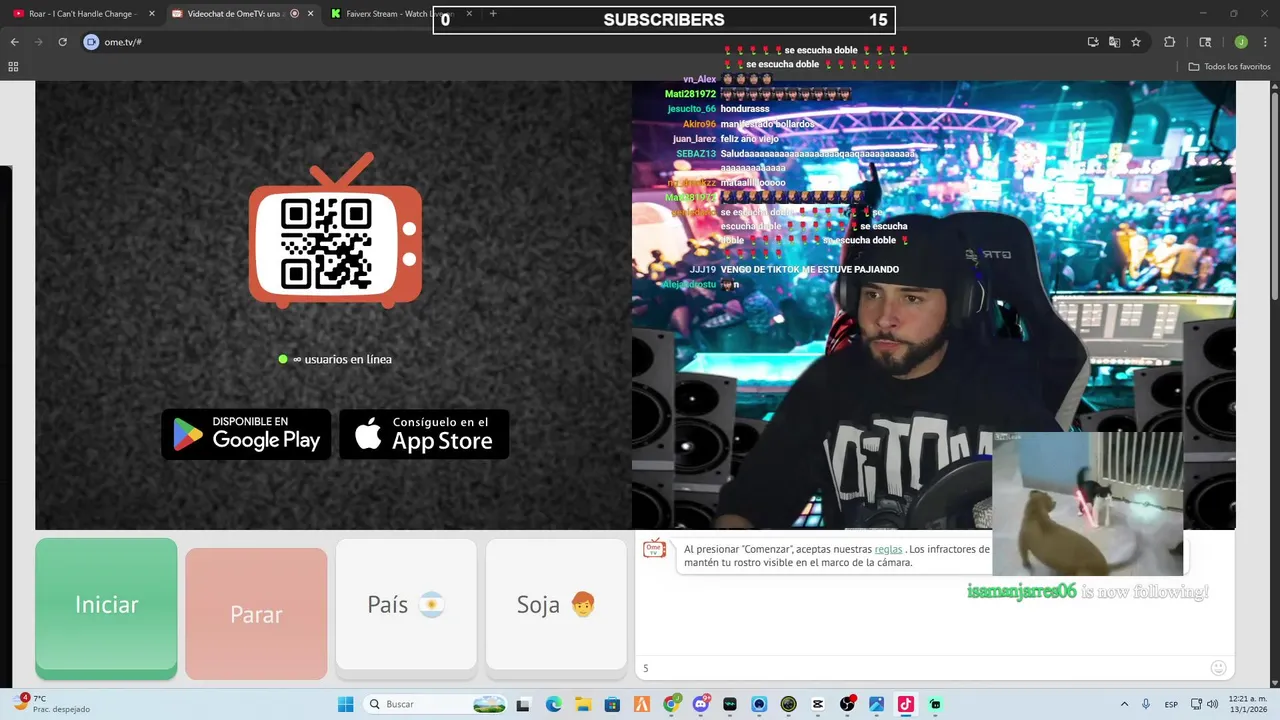The width and height of the screenshot is (1280, 720).
Task: Switch to Roar YouTube tab
Action: 83,14
